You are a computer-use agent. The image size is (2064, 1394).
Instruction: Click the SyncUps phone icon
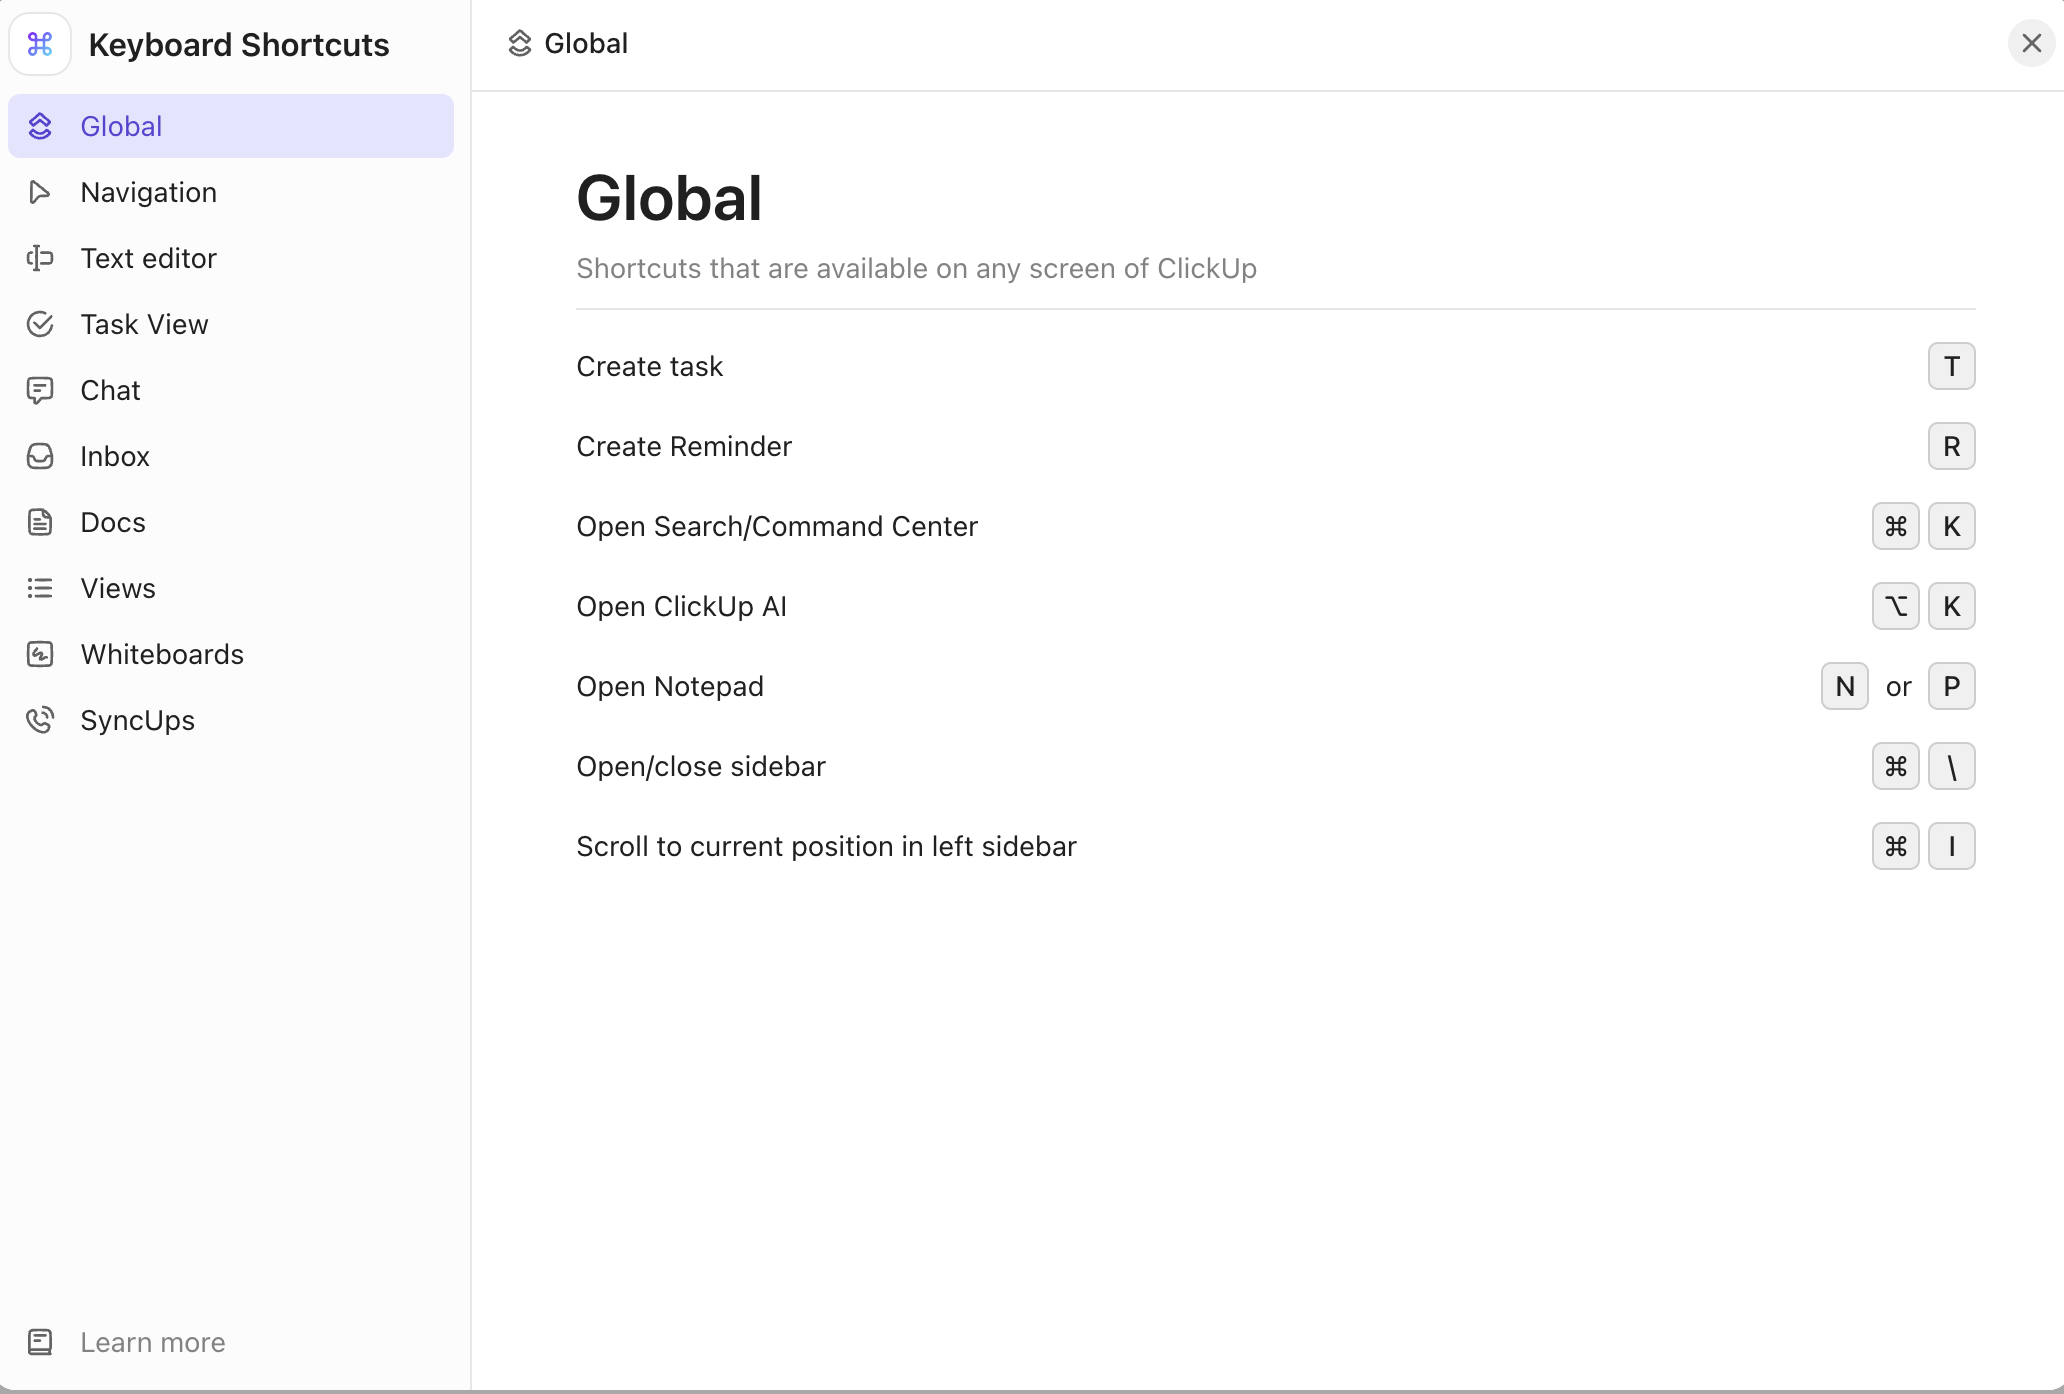click(x=40, y=720)
